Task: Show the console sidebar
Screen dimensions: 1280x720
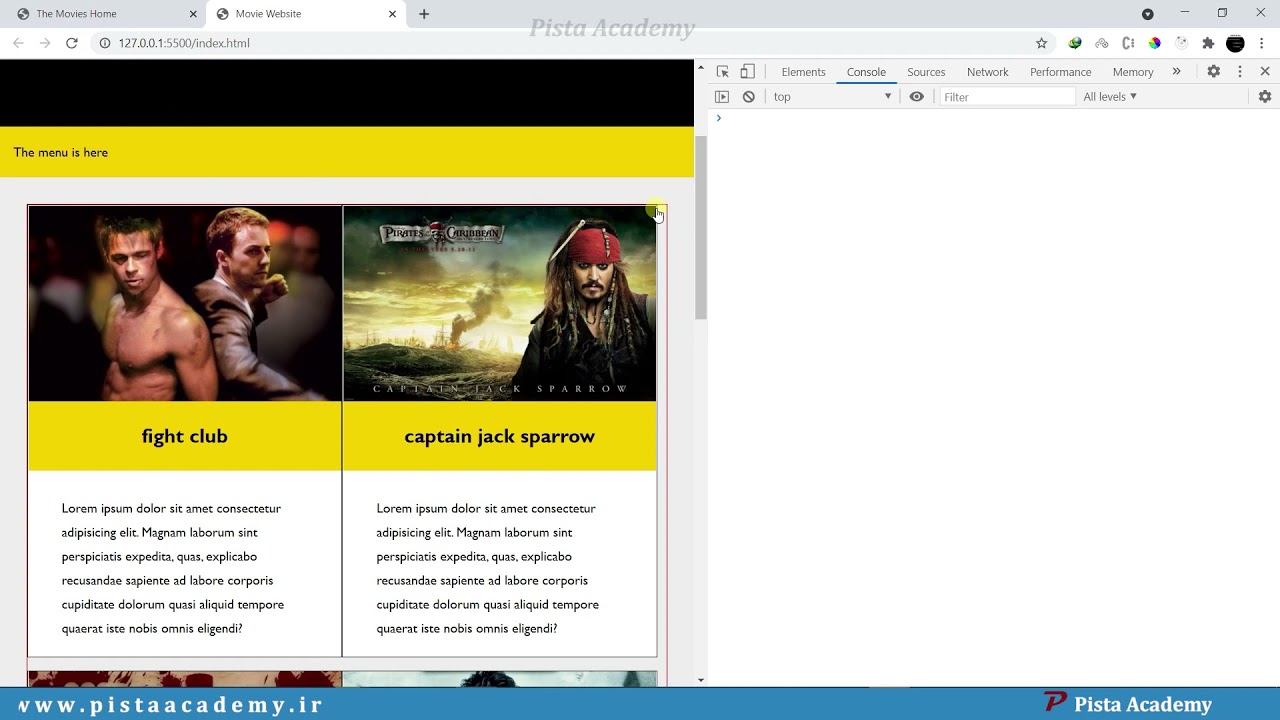Action: (722, 97)
